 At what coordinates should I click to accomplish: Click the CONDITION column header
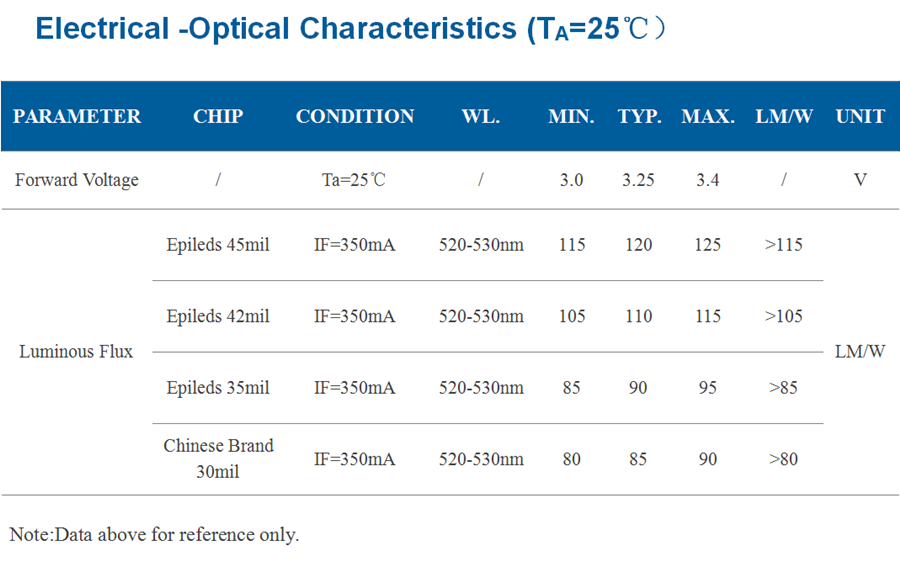355,117
